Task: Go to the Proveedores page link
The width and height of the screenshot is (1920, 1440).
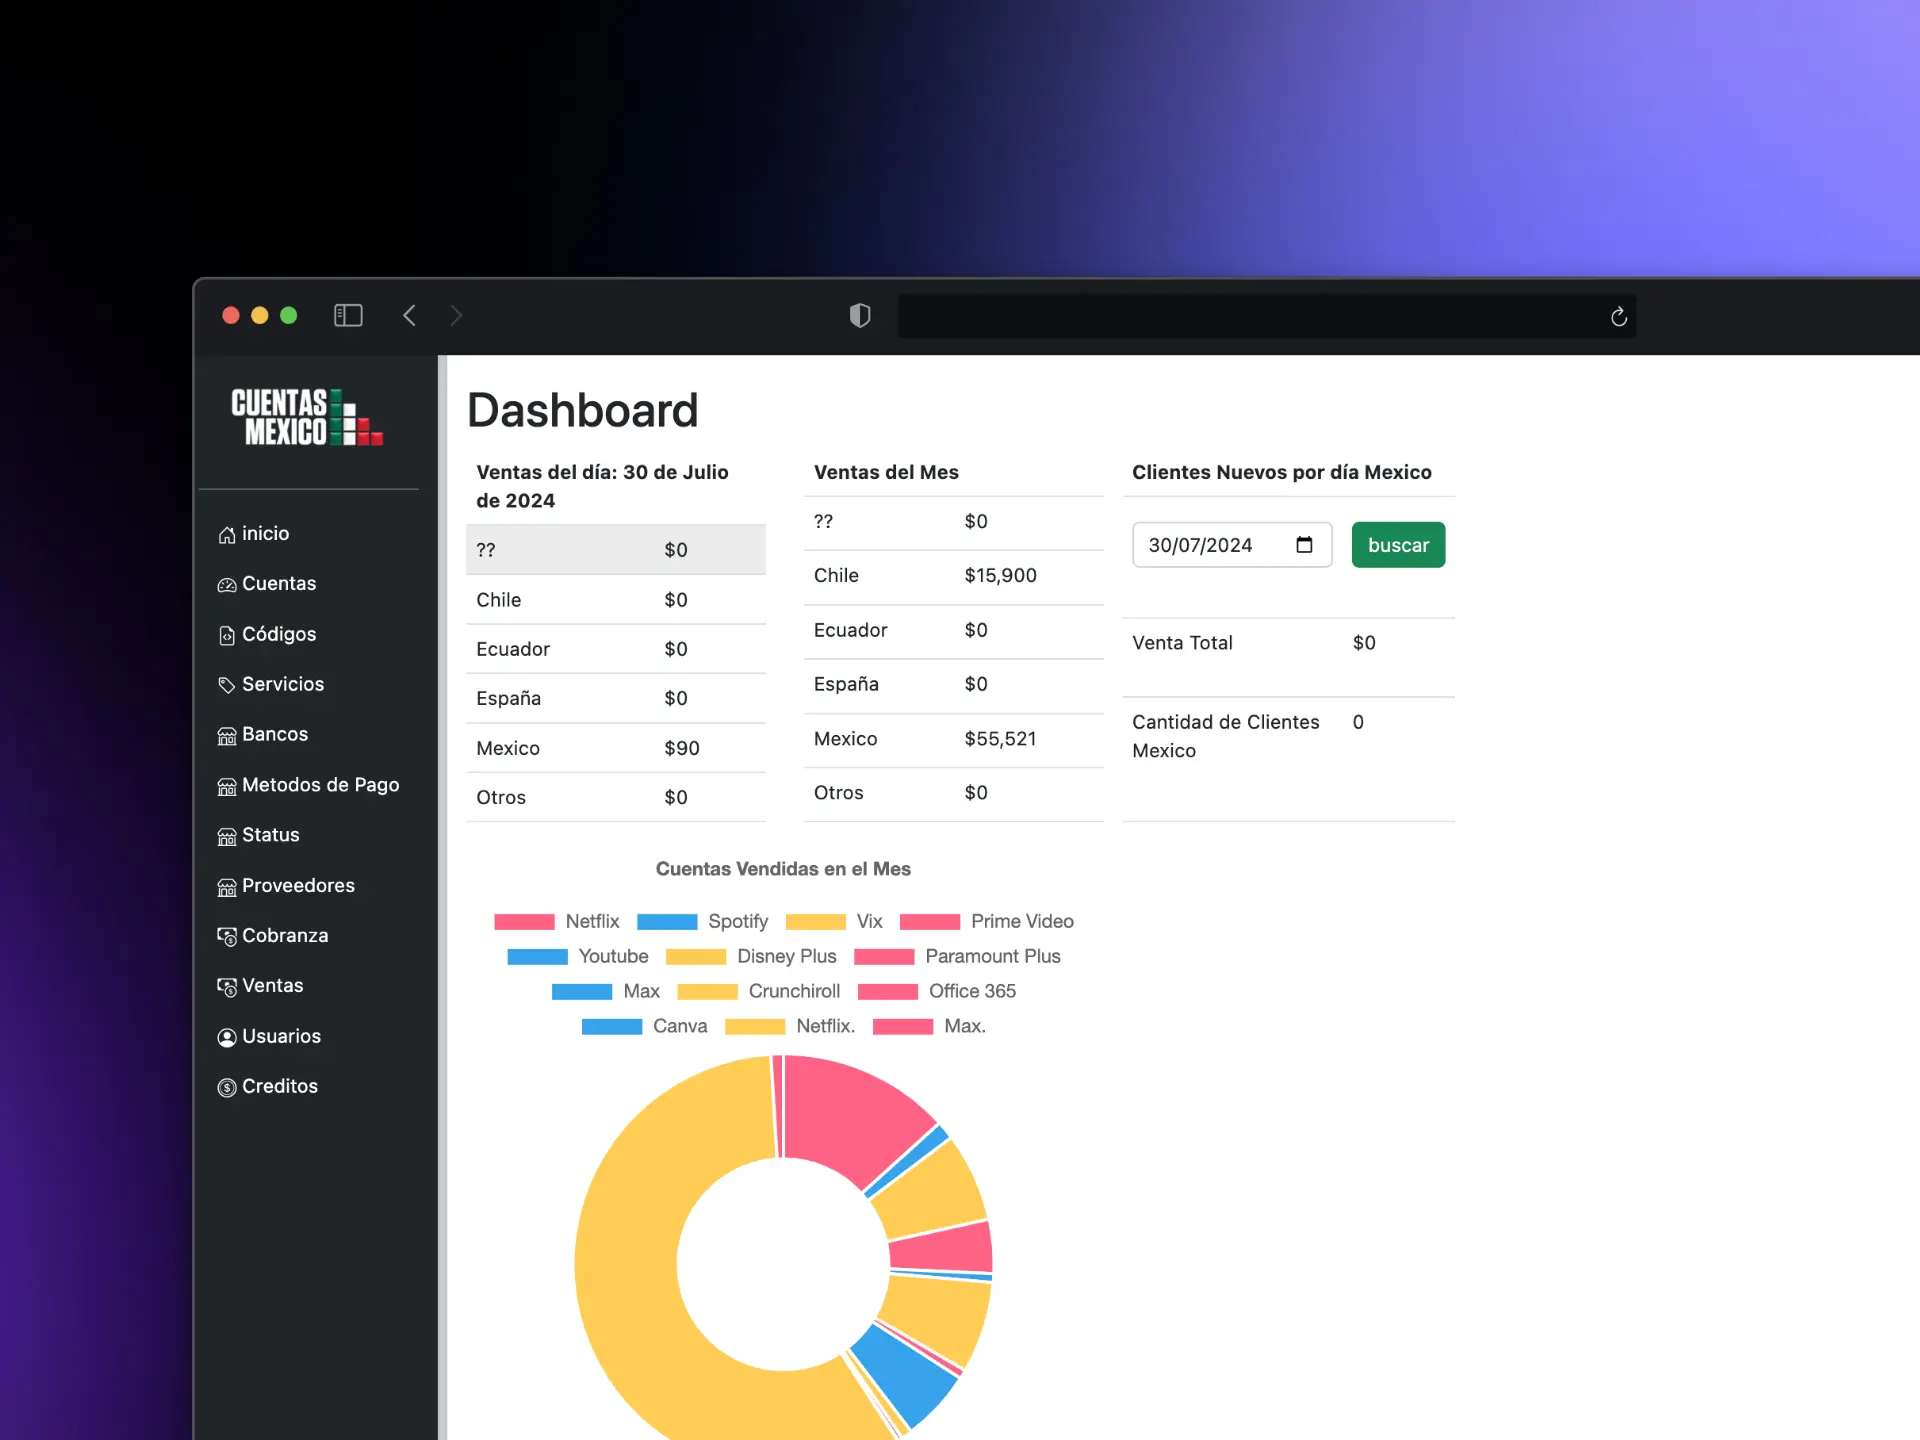Action: (x=286, y=886)
